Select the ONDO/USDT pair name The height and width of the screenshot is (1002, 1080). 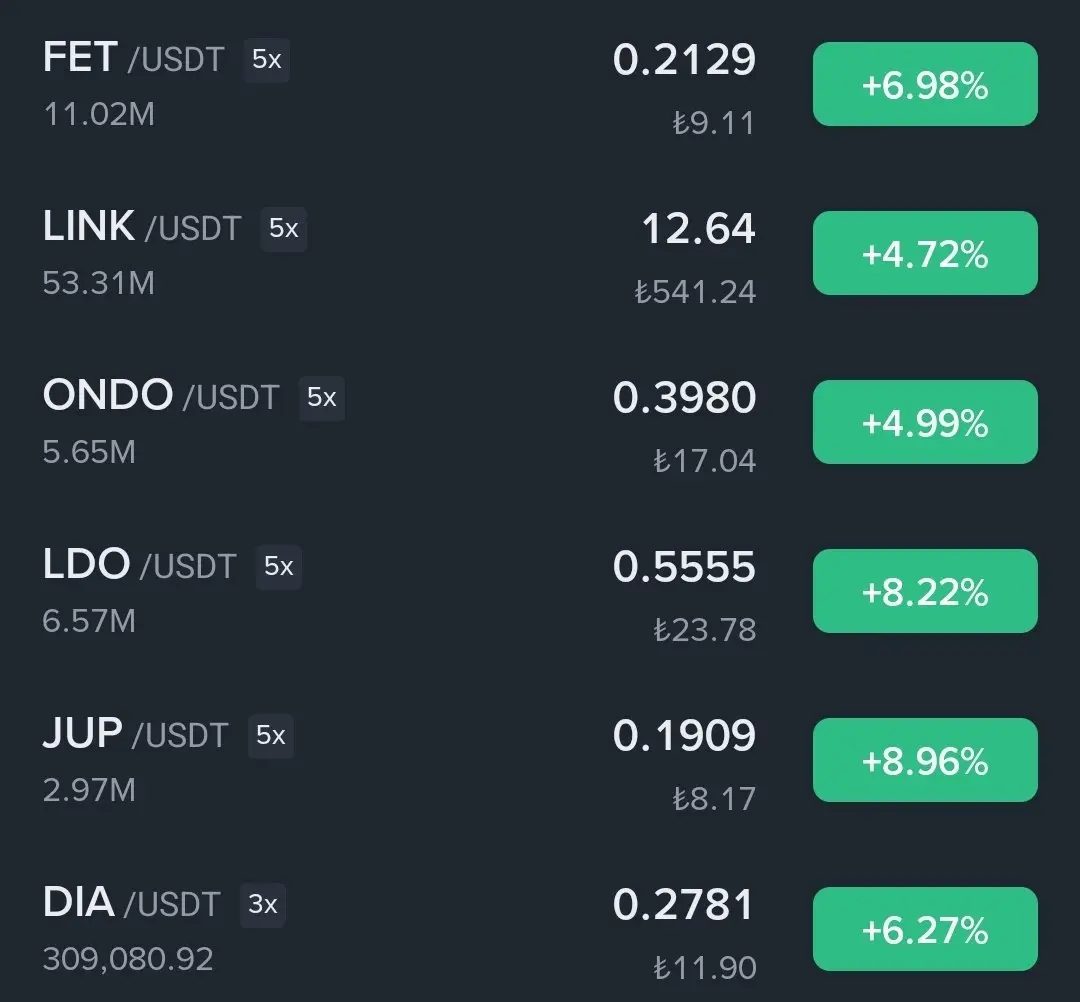point(160,397)
